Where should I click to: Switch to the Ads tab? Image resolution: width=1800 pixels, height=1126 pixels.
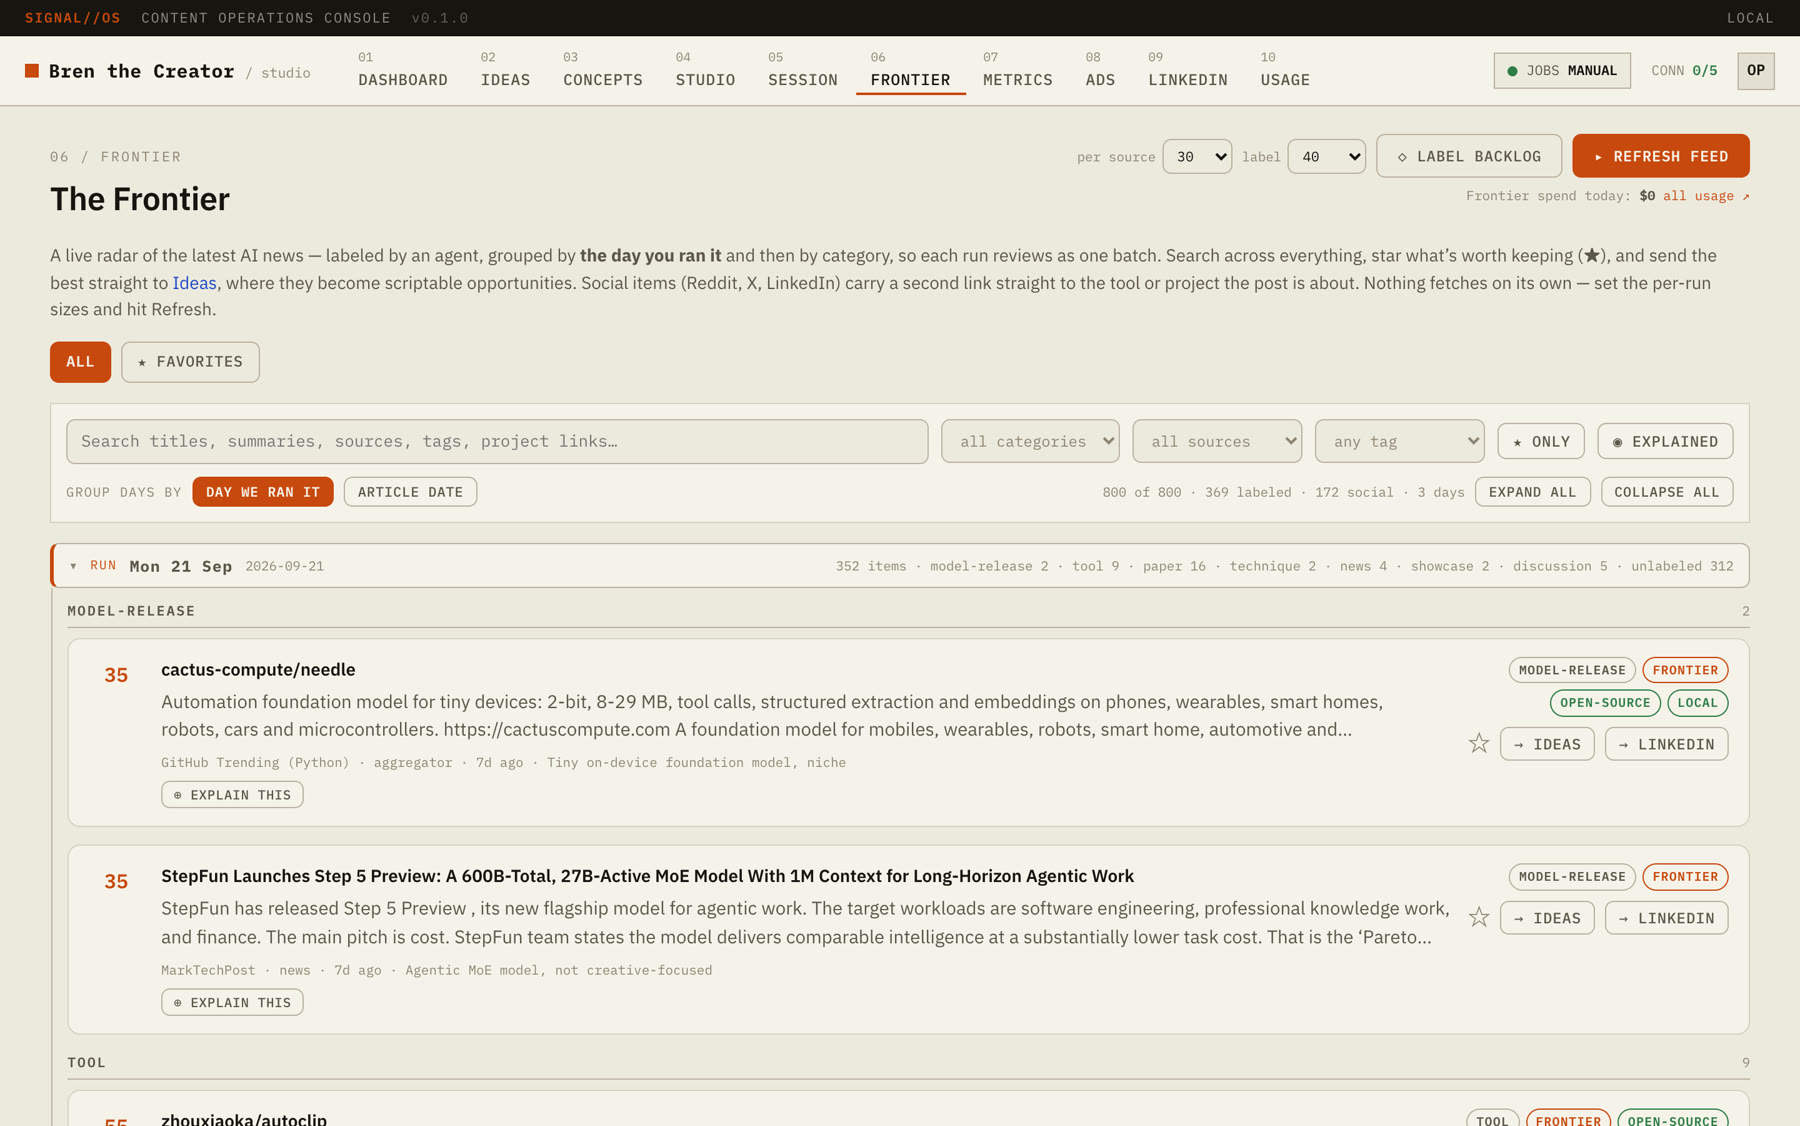tap(1100, 71)
